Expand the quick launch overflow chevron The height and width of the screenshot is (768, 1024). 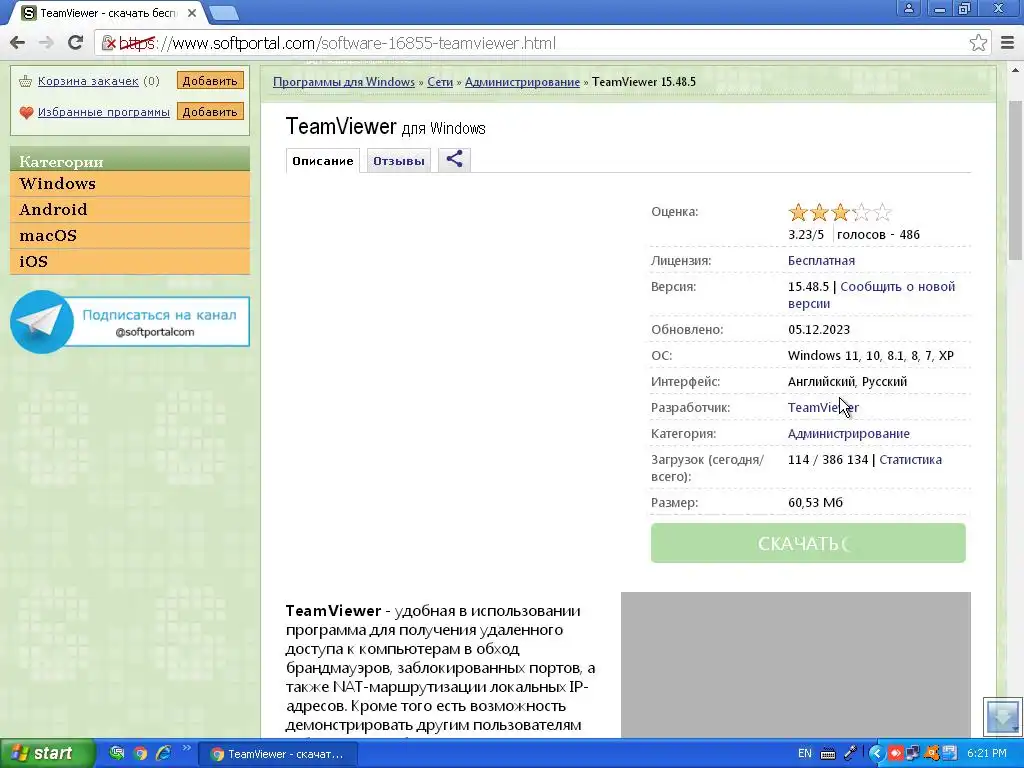tap(186, 748)
